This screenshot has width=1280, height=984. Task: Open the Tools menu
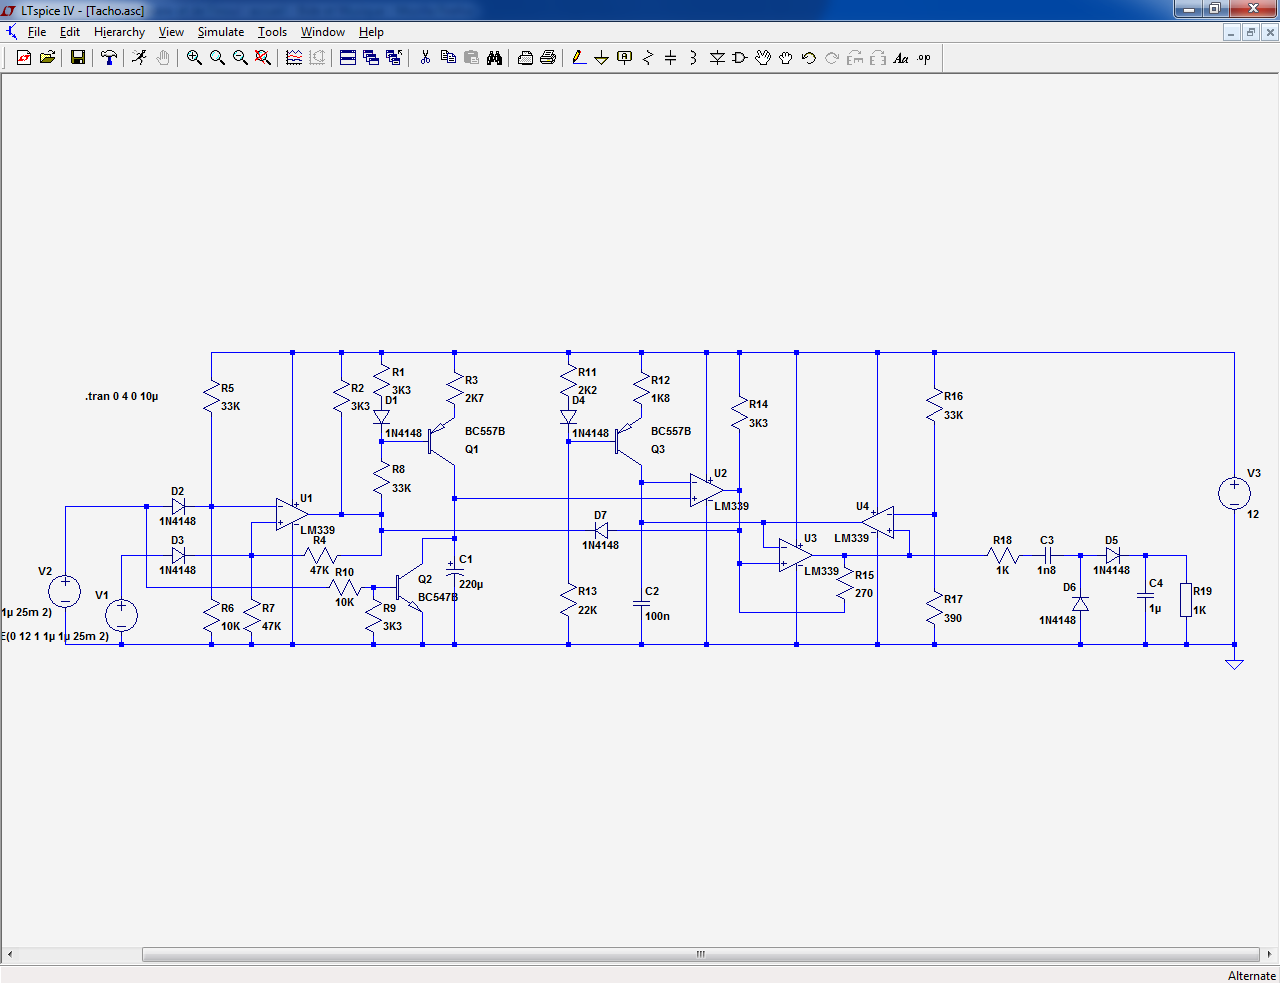click(272, 32)
